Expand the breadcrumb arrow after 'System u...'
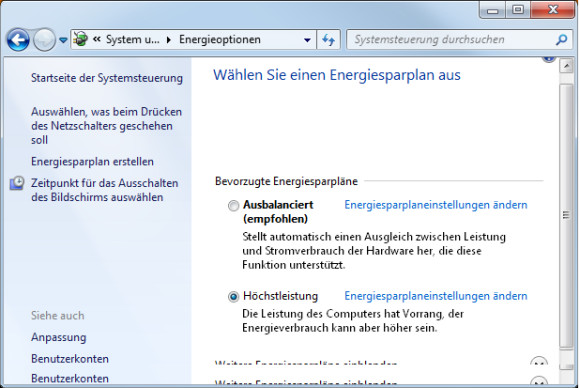Screen dimensions: 580x388 pos(169,40)
